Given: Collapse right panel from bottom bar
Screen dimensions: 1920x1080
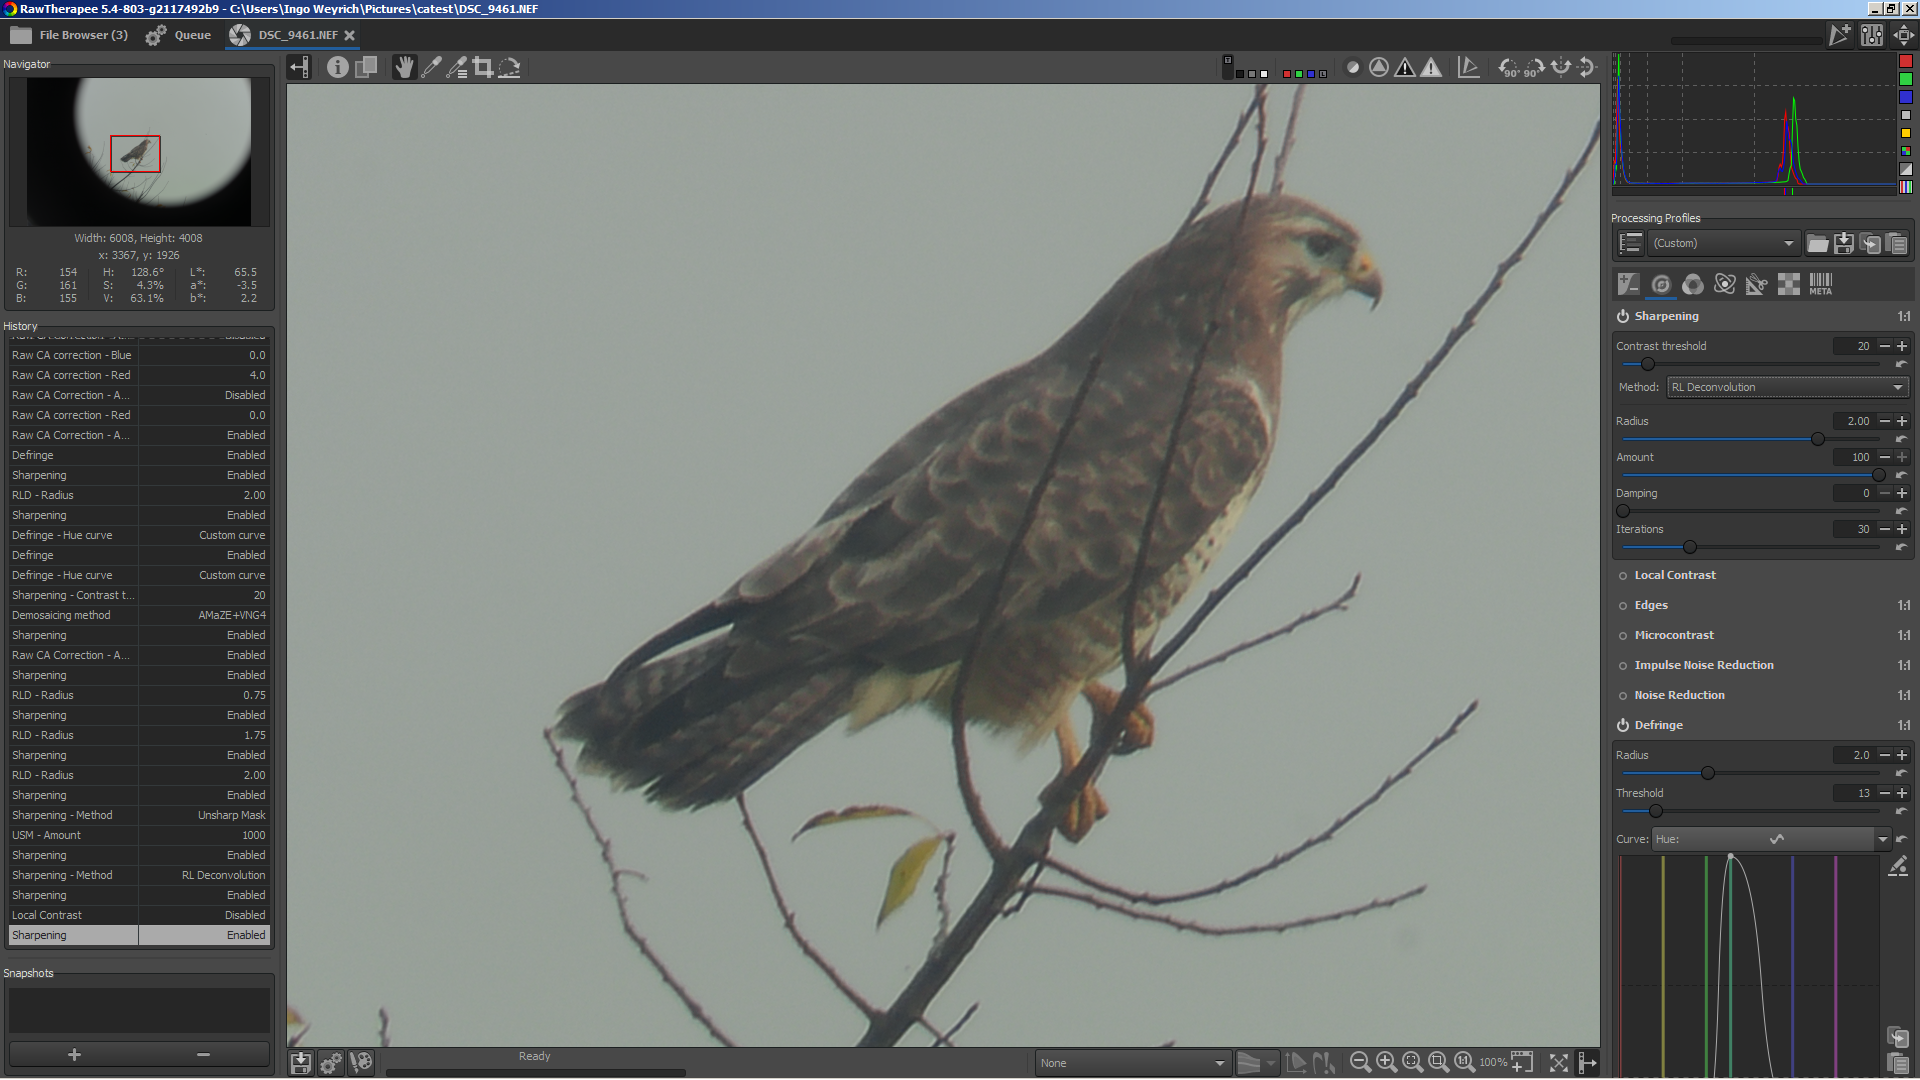Looking at the screenshot, I should pyautogui.click(x=1587, y=1062).
